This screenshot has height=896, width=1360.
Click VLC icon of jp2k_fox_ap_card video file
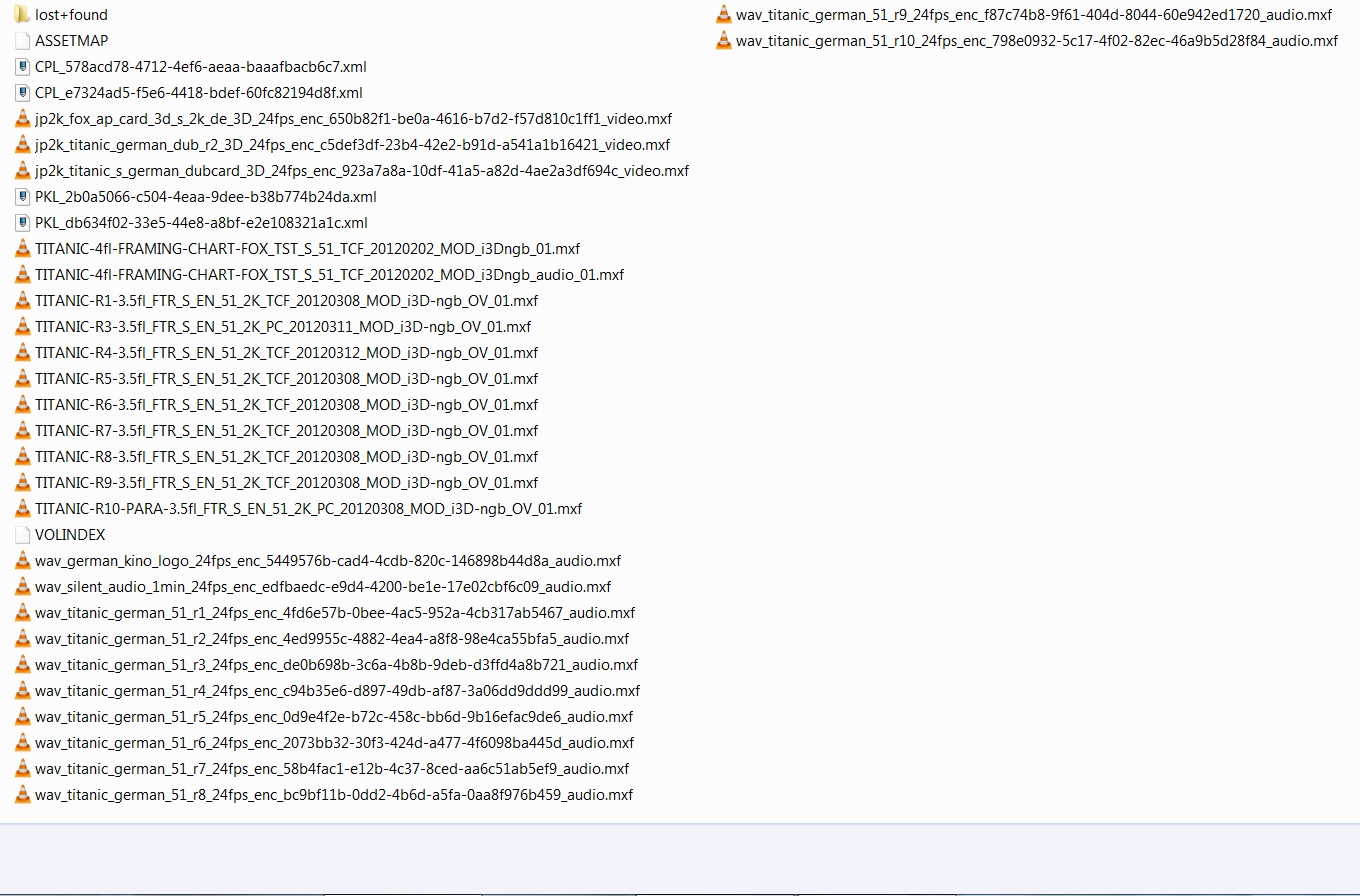tap(22, 119)
